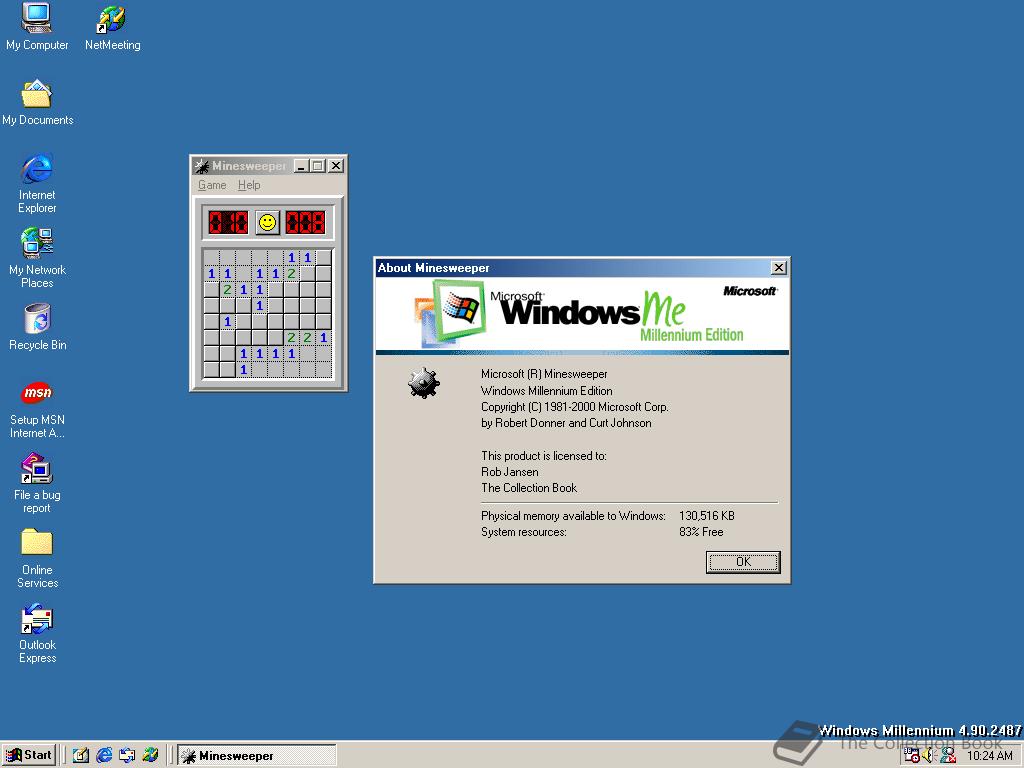The image size is (1024, 768).
Task: Close the About Minesweeper dialog
Action: (x=778, y=268)
